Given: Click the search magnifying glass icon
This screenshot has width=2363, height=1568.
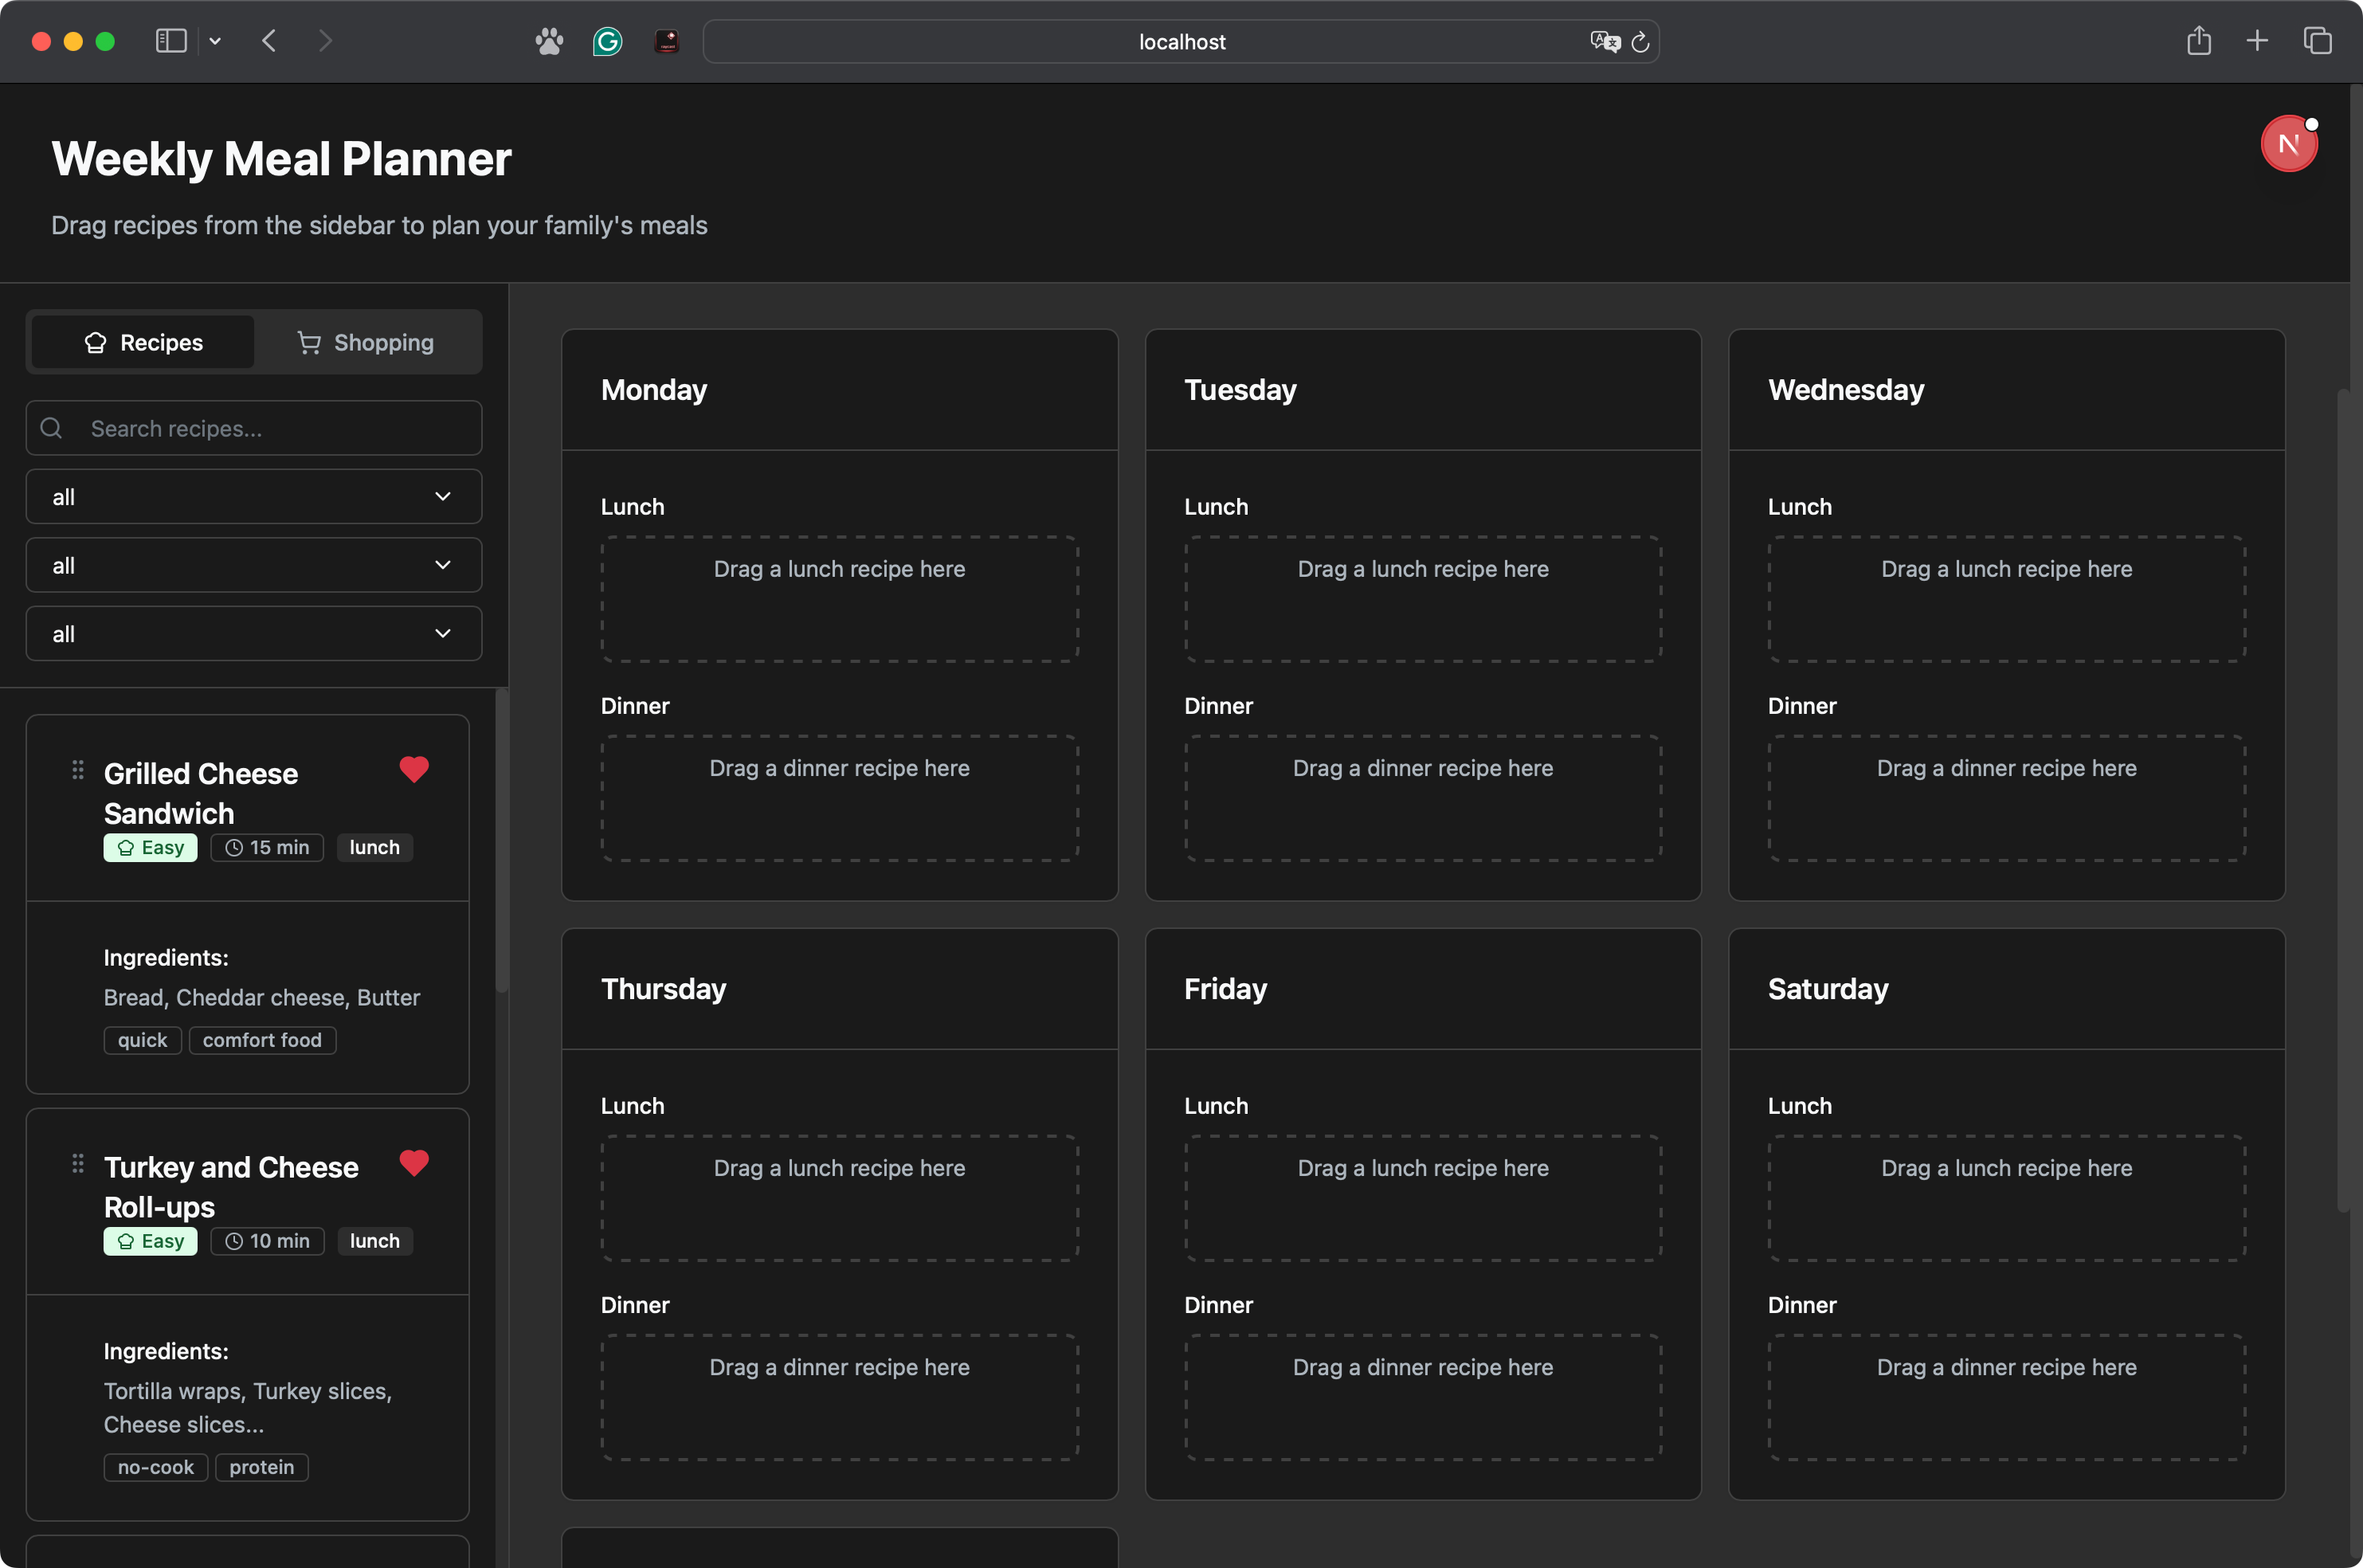Looking at the screenshot, I should click(x=51, y=427).
